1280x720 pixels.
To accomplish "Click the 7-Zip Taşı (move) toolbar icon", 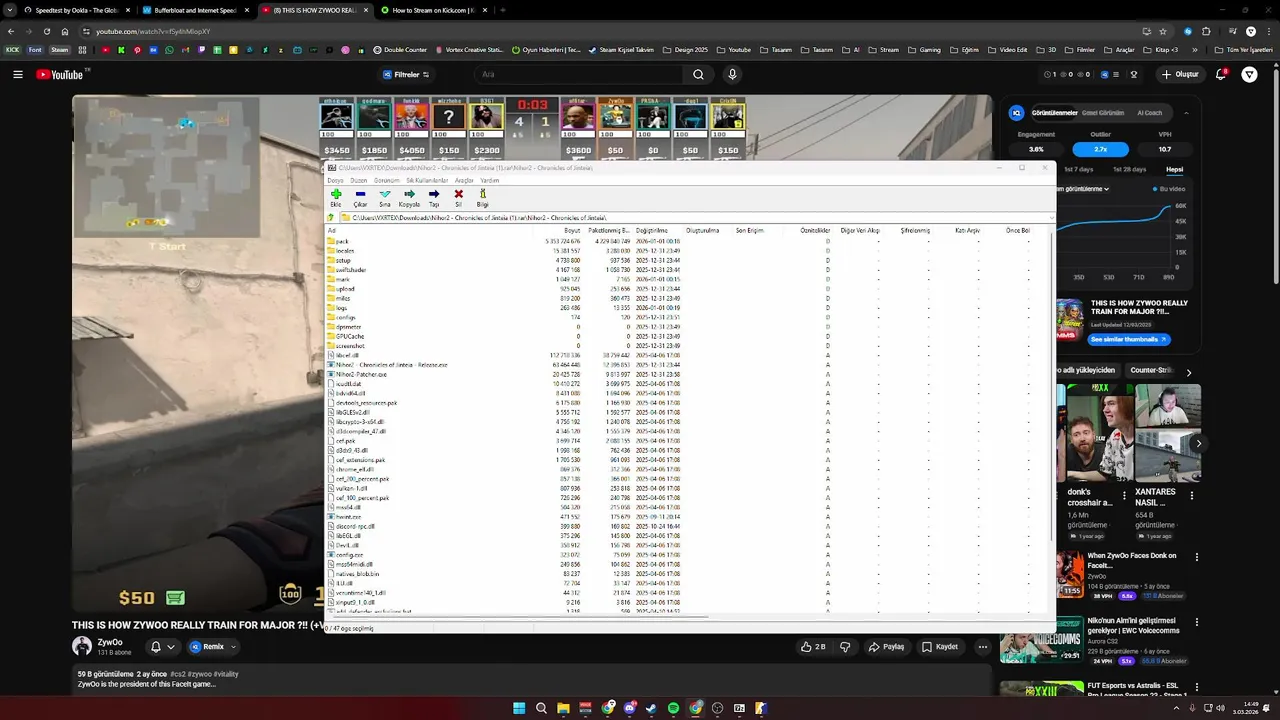I will tap(434, 194).
